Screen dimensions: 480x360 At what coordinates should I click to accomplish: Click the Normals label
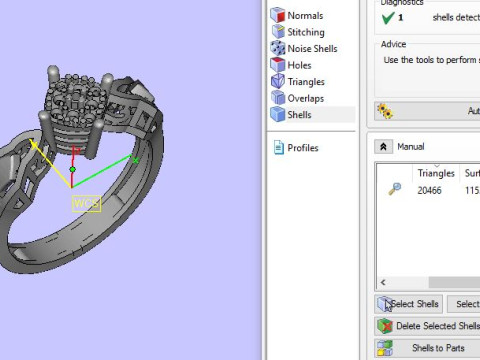pos(305,16)
